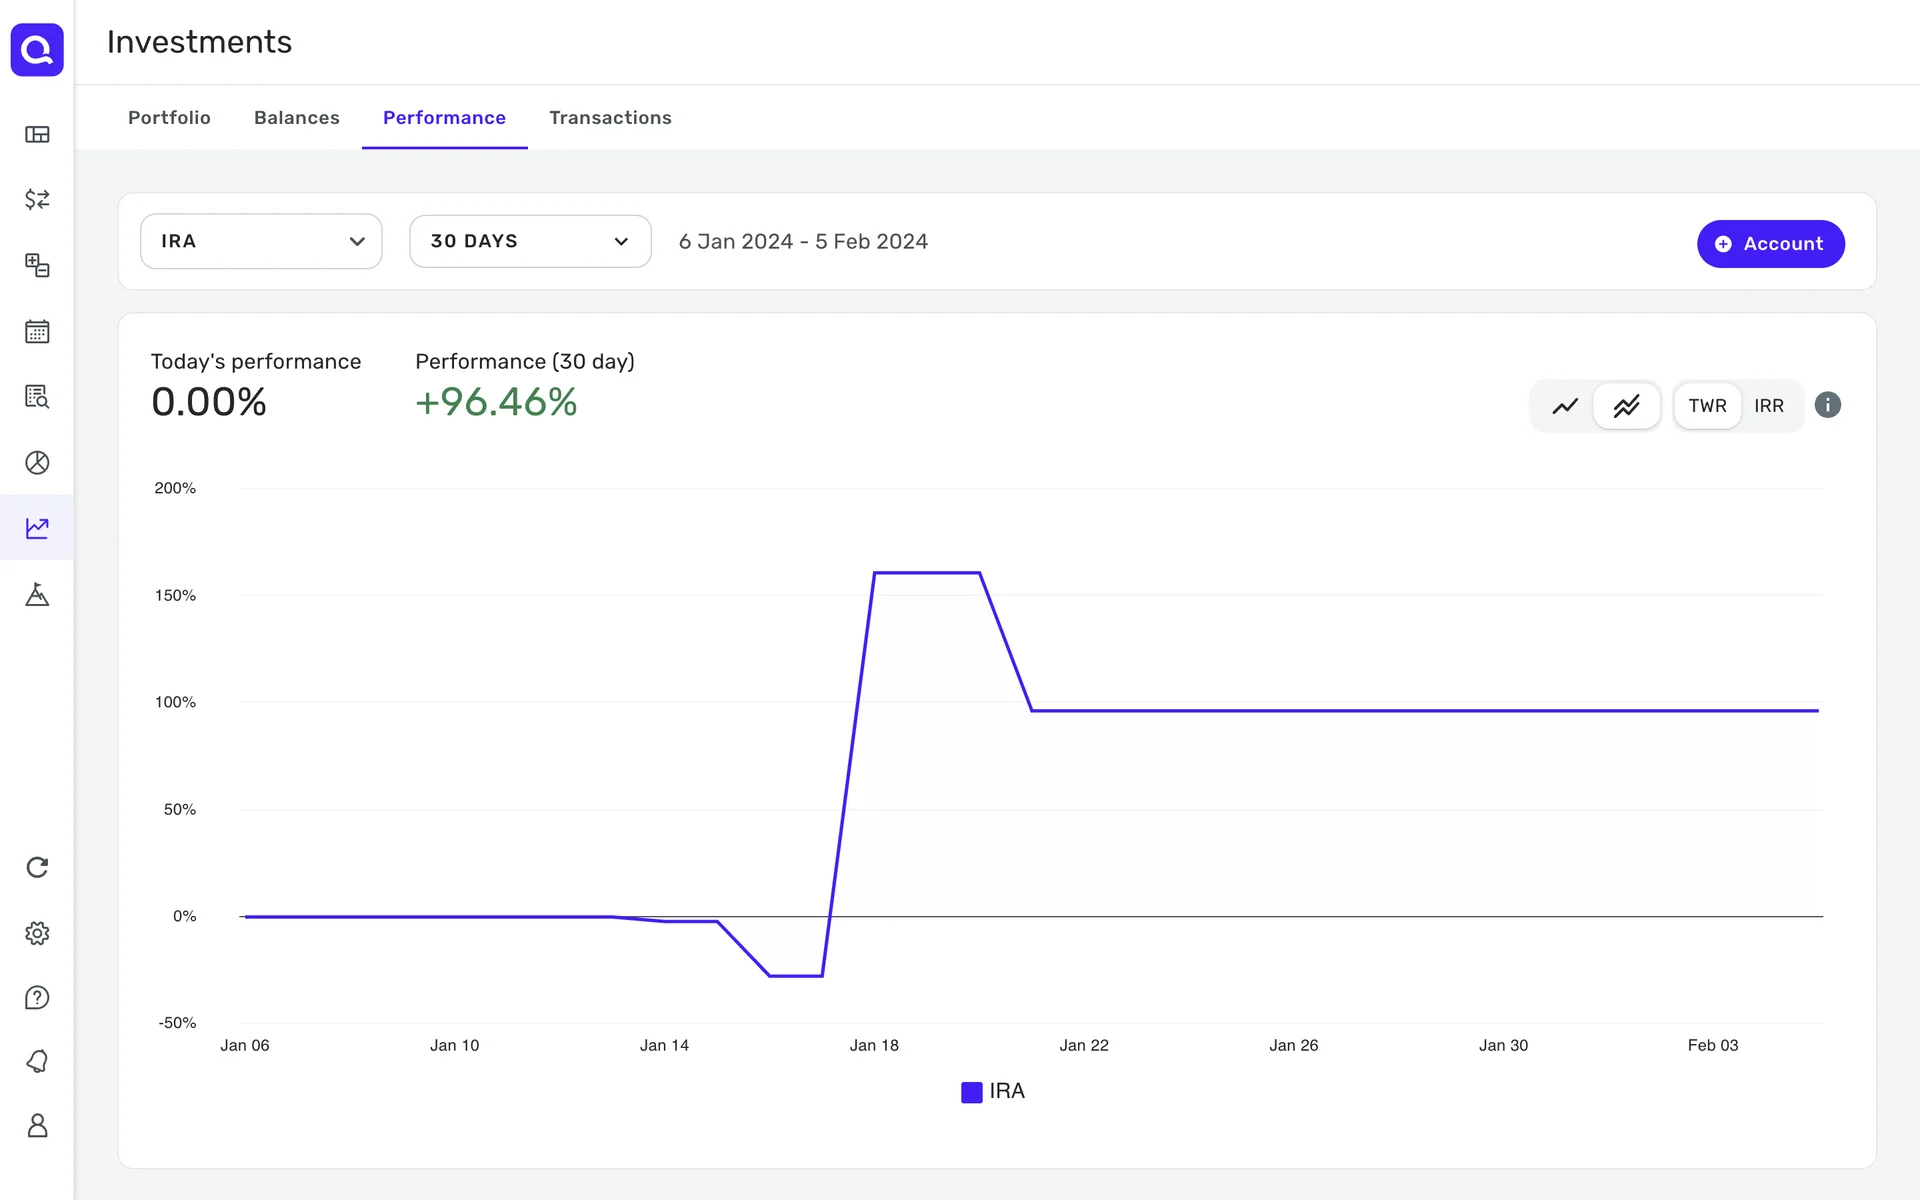Open the dashboard icon in sidebar
The width and height of the screenshot is (1920, 1200).
click(37, 134)
